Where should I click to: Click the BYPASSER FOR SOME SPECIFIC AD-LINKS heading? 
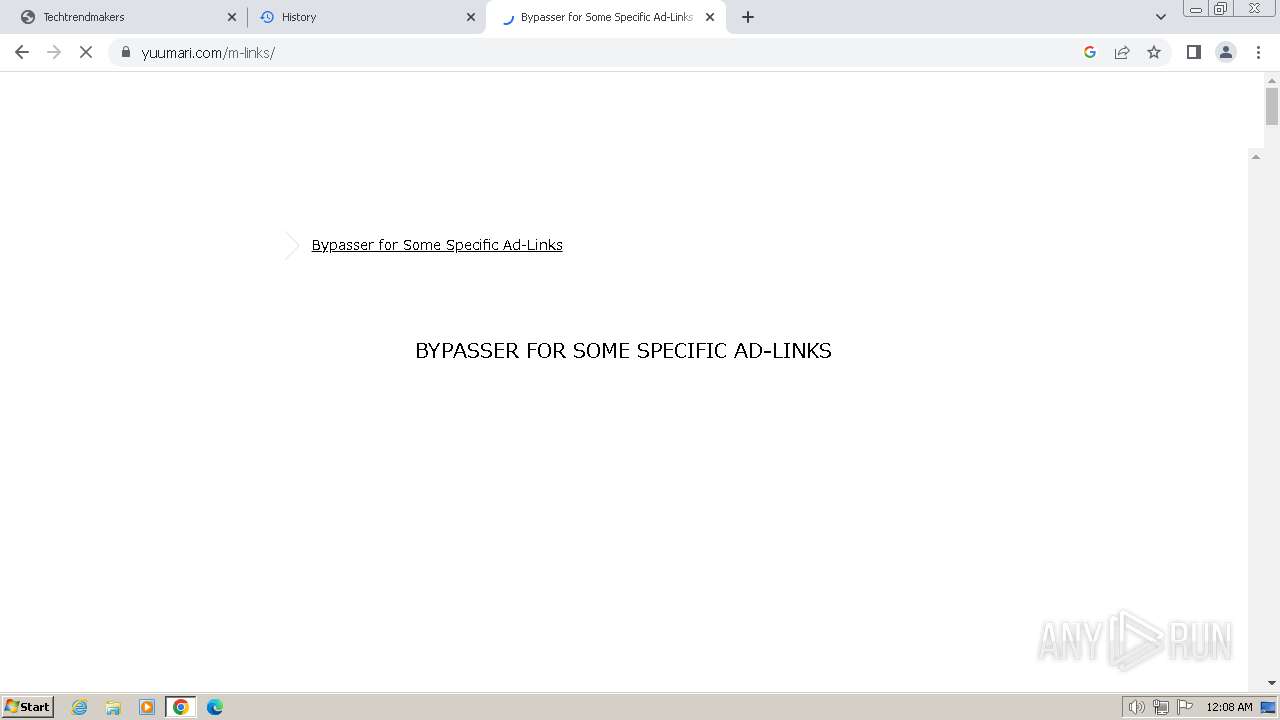[623, 351]
